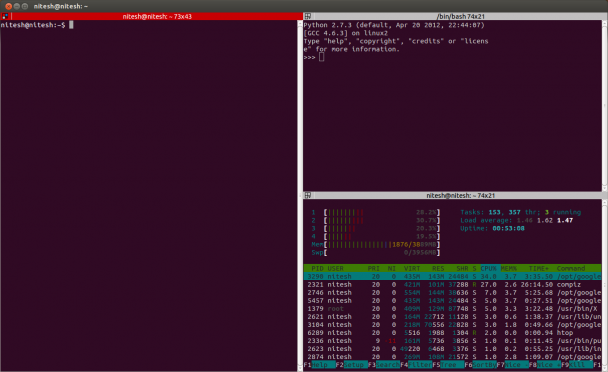Close the Terminator window
This screenshot has width=608, height=372.
(9, 6)
